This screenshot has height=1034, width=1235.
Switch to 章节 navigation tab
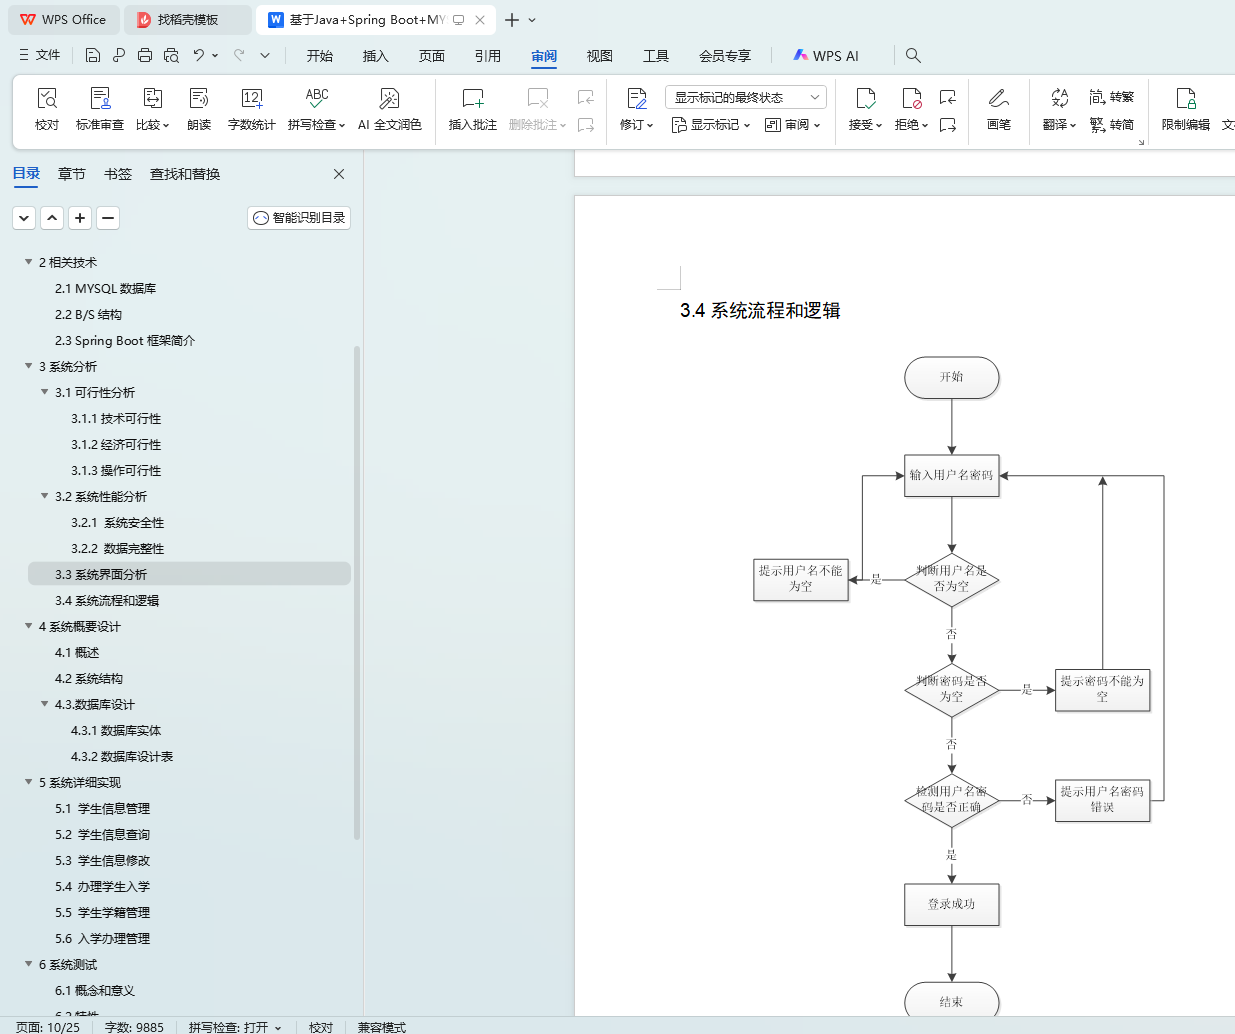click(72, 174)
